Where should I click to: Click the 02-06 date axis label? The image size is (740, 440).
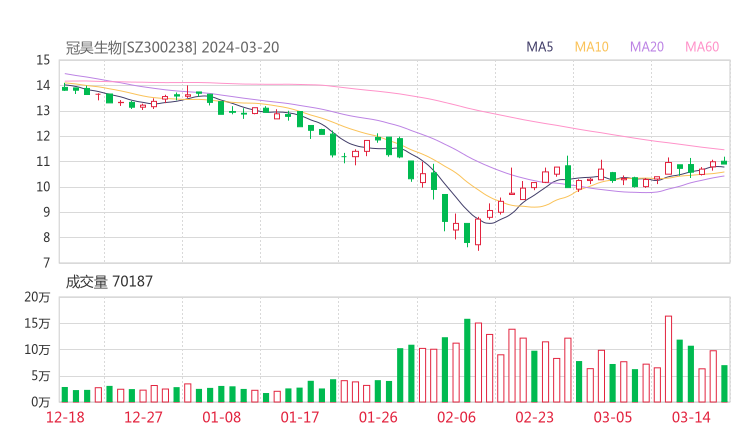[x=456, y=417]
